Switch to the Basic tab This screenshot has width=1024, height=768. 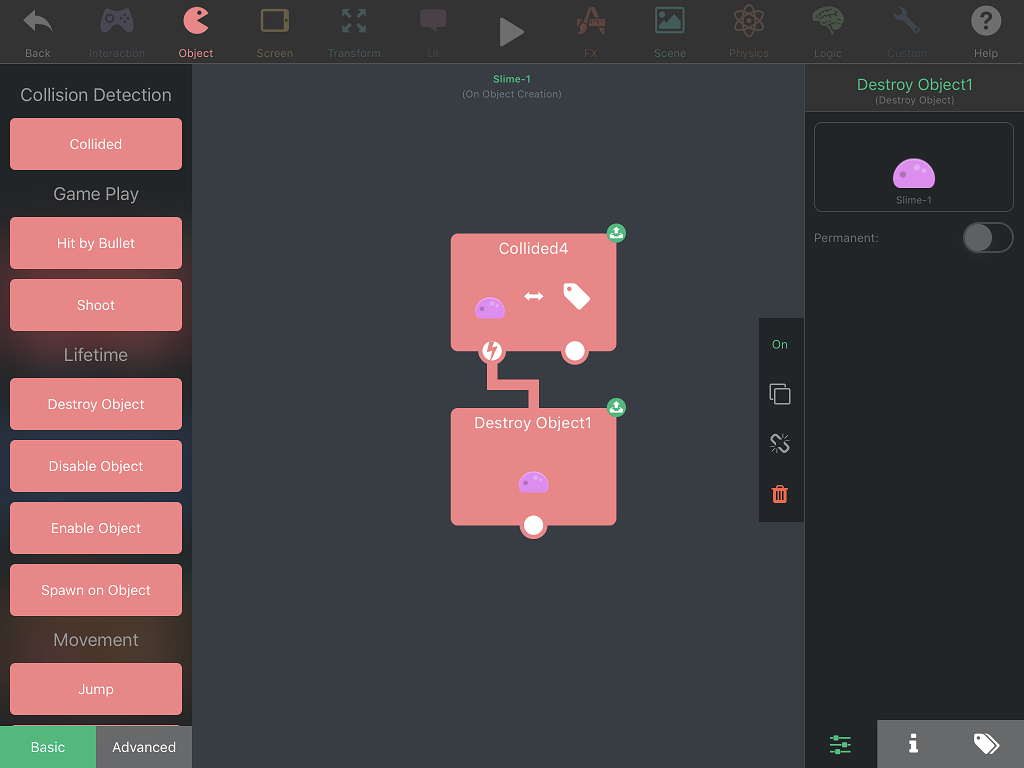(x=48, y=747)
